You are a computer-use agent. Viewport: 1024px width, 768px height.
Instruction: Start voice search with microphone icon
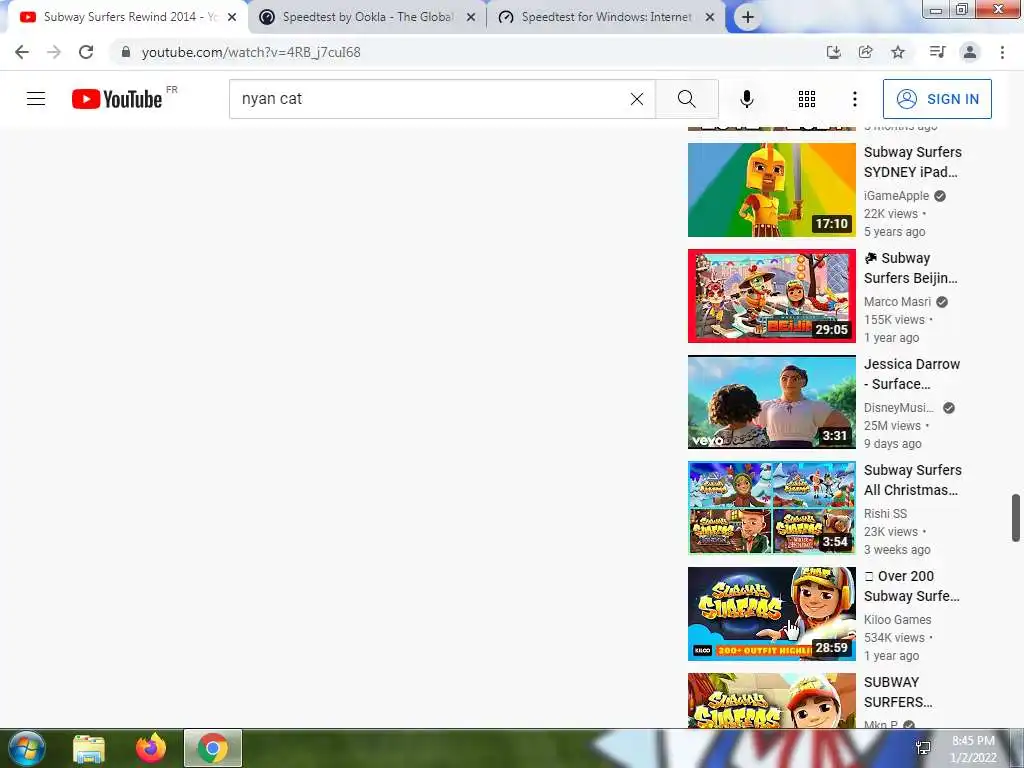[747, 99]
